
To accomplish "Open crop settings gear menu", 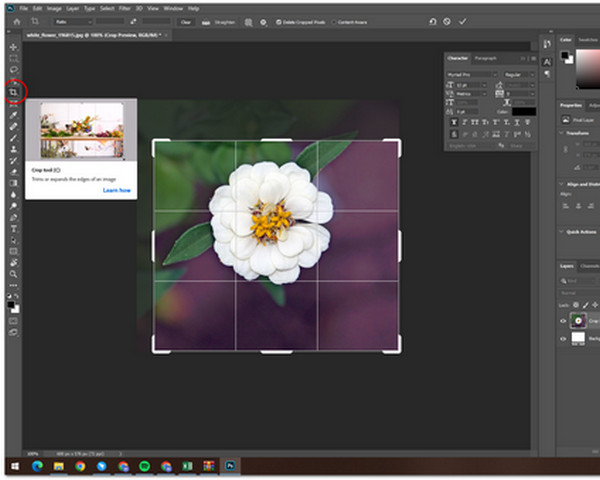I will pos(263,22).
